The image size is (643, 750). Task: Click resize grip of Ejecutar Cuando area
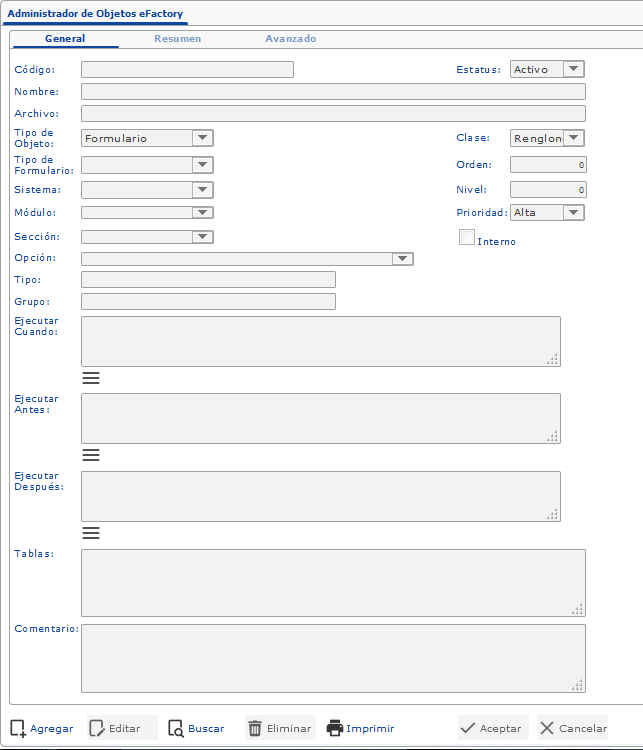click(553, 359)
